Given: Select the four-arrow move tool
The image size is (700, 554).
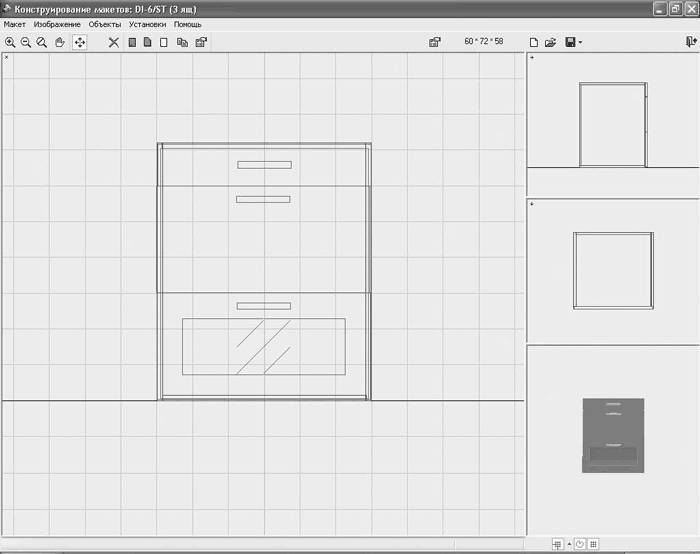Looking at the screenshot, I should coord(79,42).
